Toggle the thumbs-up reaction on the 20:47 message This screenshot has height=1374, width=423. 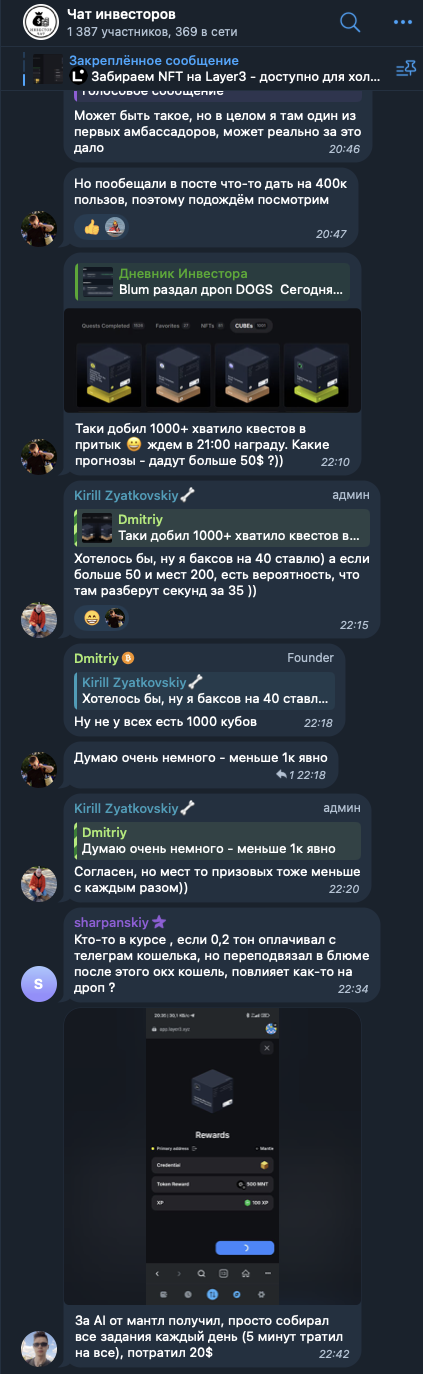pyautogui.click(x=92, y=227)
